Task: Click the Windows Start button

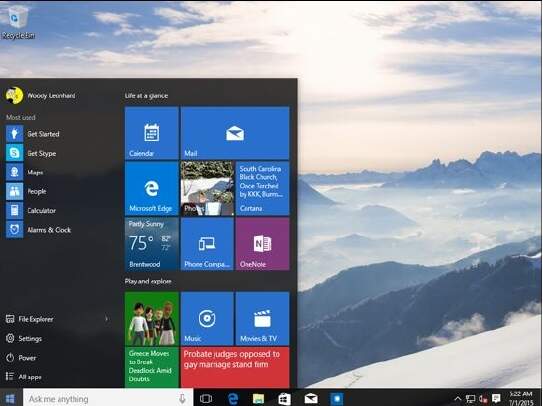Action: click(11, 398)
